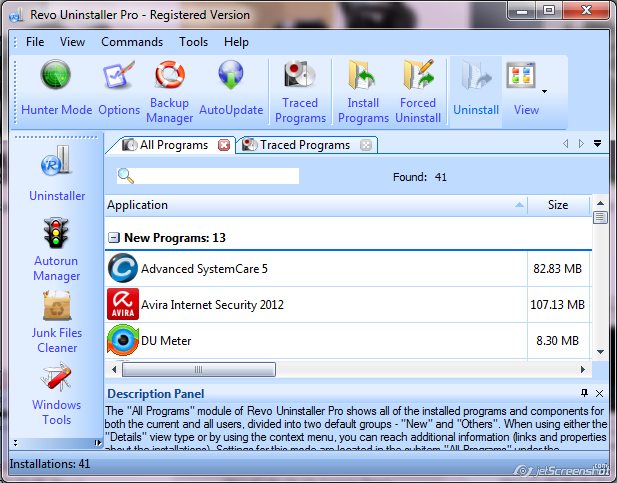Close the Description Panel
The height and width of the screenshot is (483, 617).
click(599, 393)
